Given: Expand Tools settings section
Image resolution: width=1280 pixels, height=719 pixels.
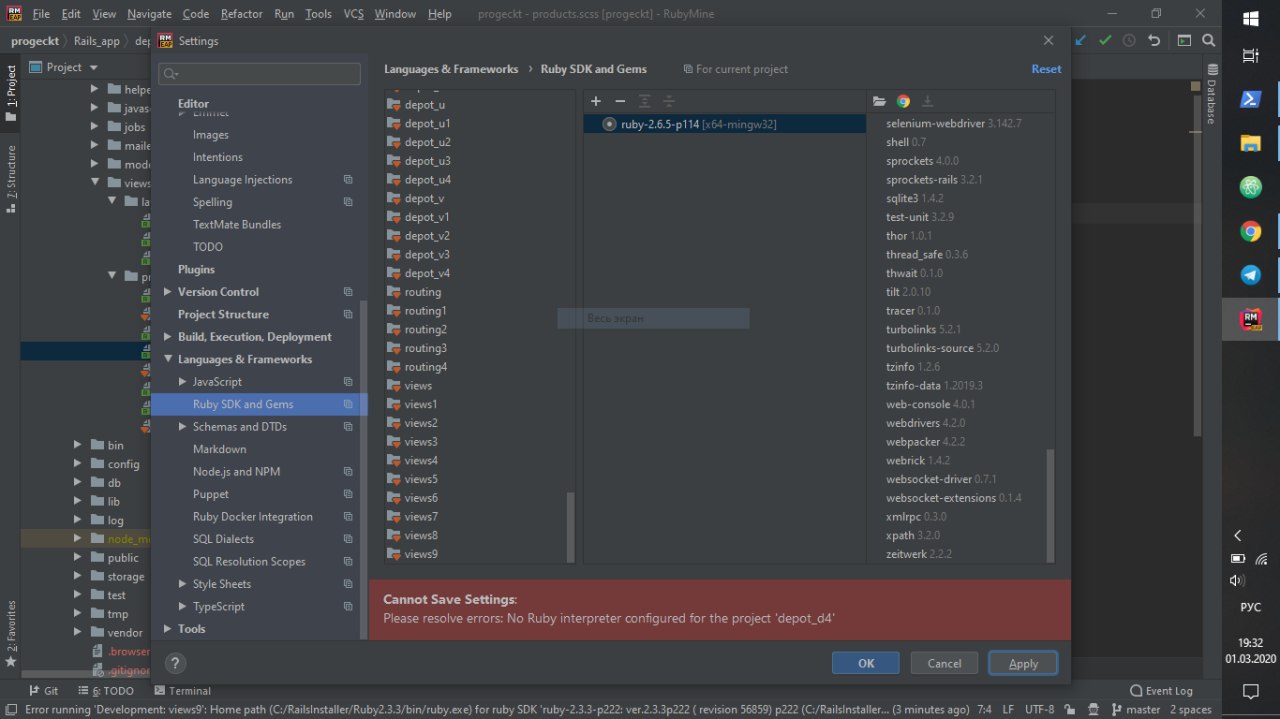Looking at the screenshot, I should 167,629.
